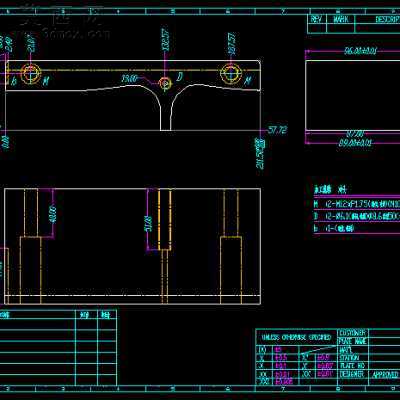
Task: Click the 'CUSTOMER' title block label
Action: click(x=353, y=333)
